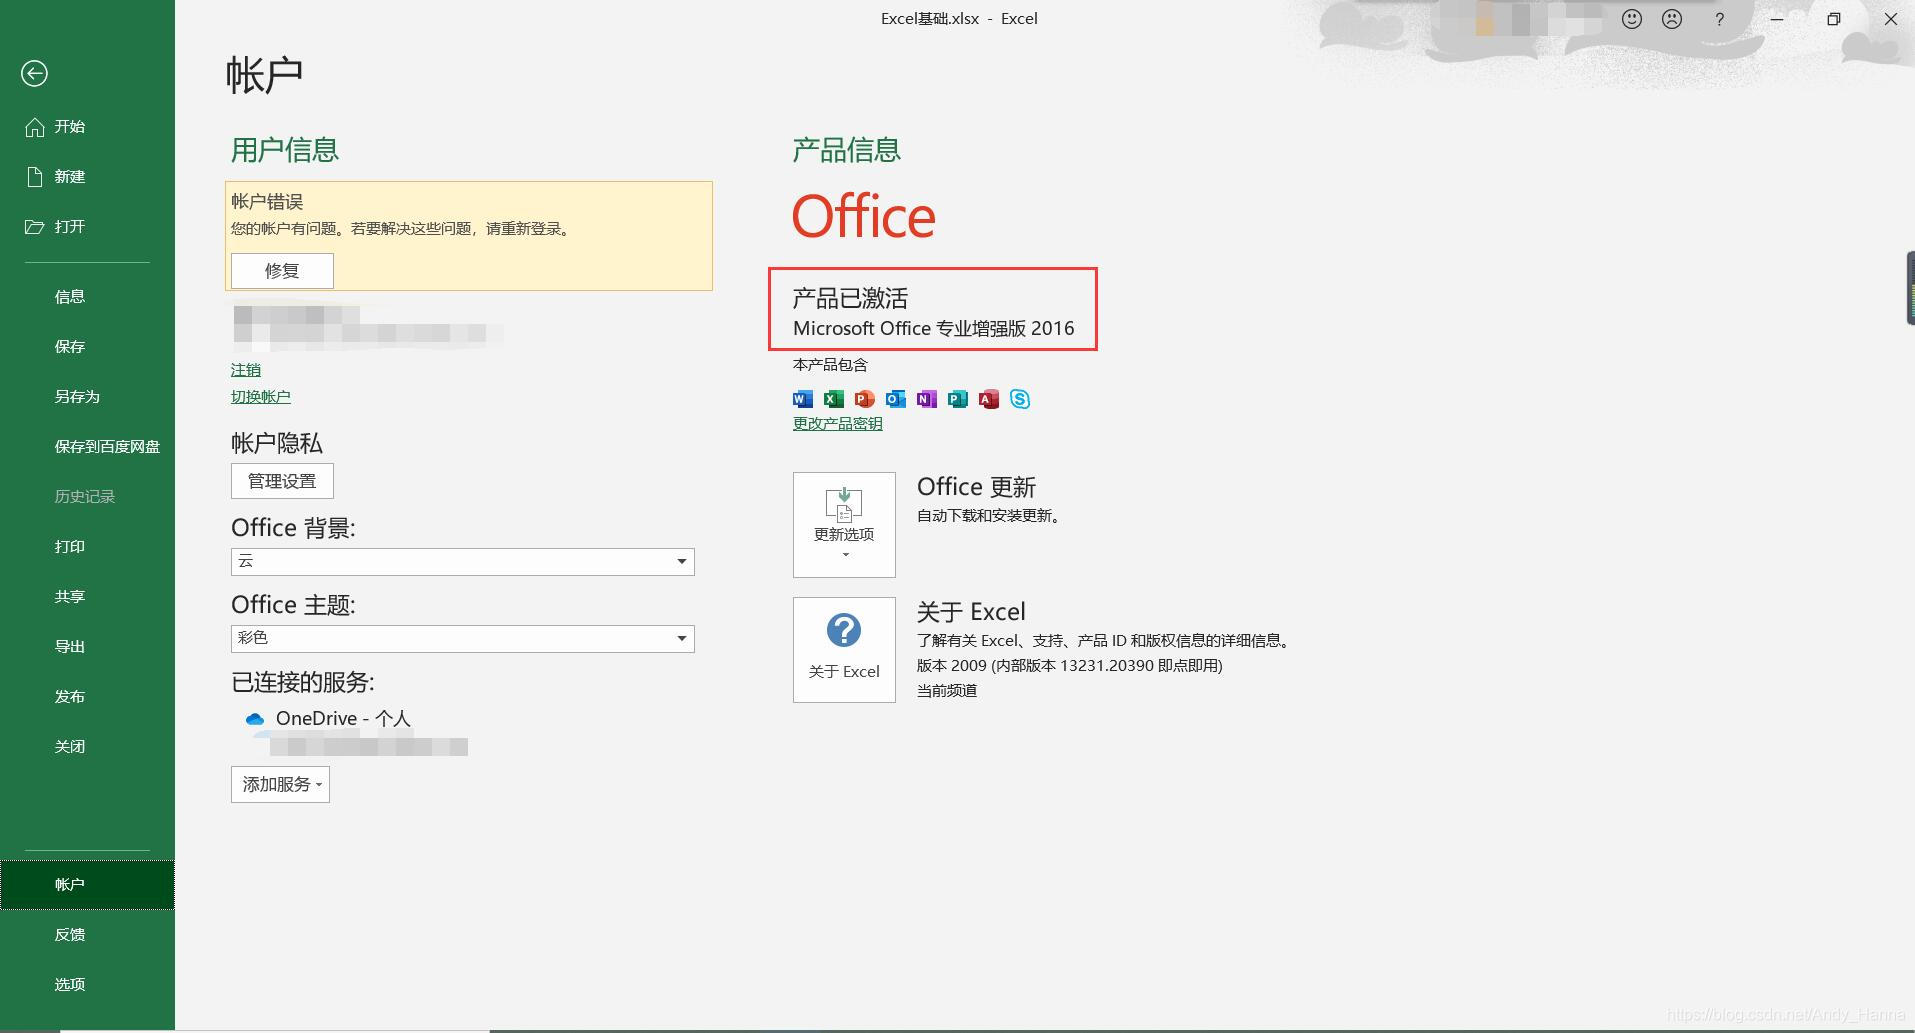This screenshot has width=1915, height=1033.
Task: Click the 更改产品密钥 link
Action: [x=838, y=424]
